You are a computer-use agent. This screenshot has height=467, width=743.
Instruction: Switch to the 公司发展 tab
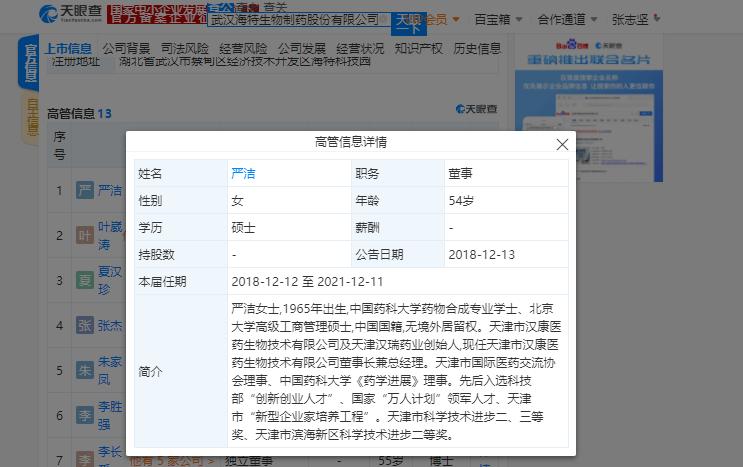tap(301, 48)
